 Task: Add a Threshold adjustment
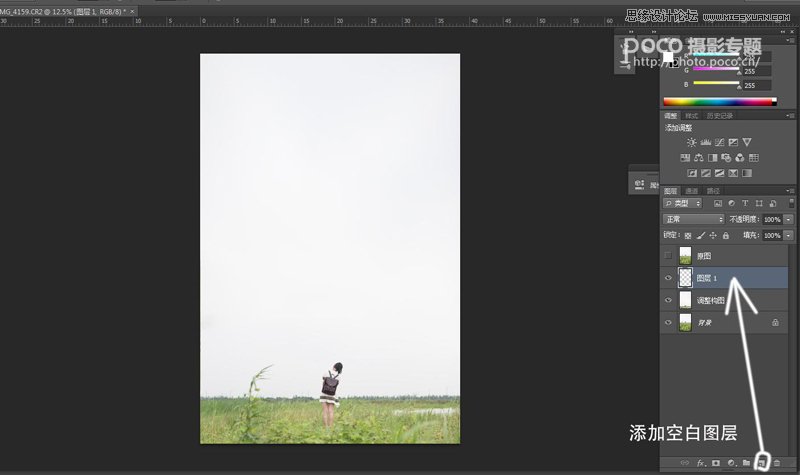719,173
